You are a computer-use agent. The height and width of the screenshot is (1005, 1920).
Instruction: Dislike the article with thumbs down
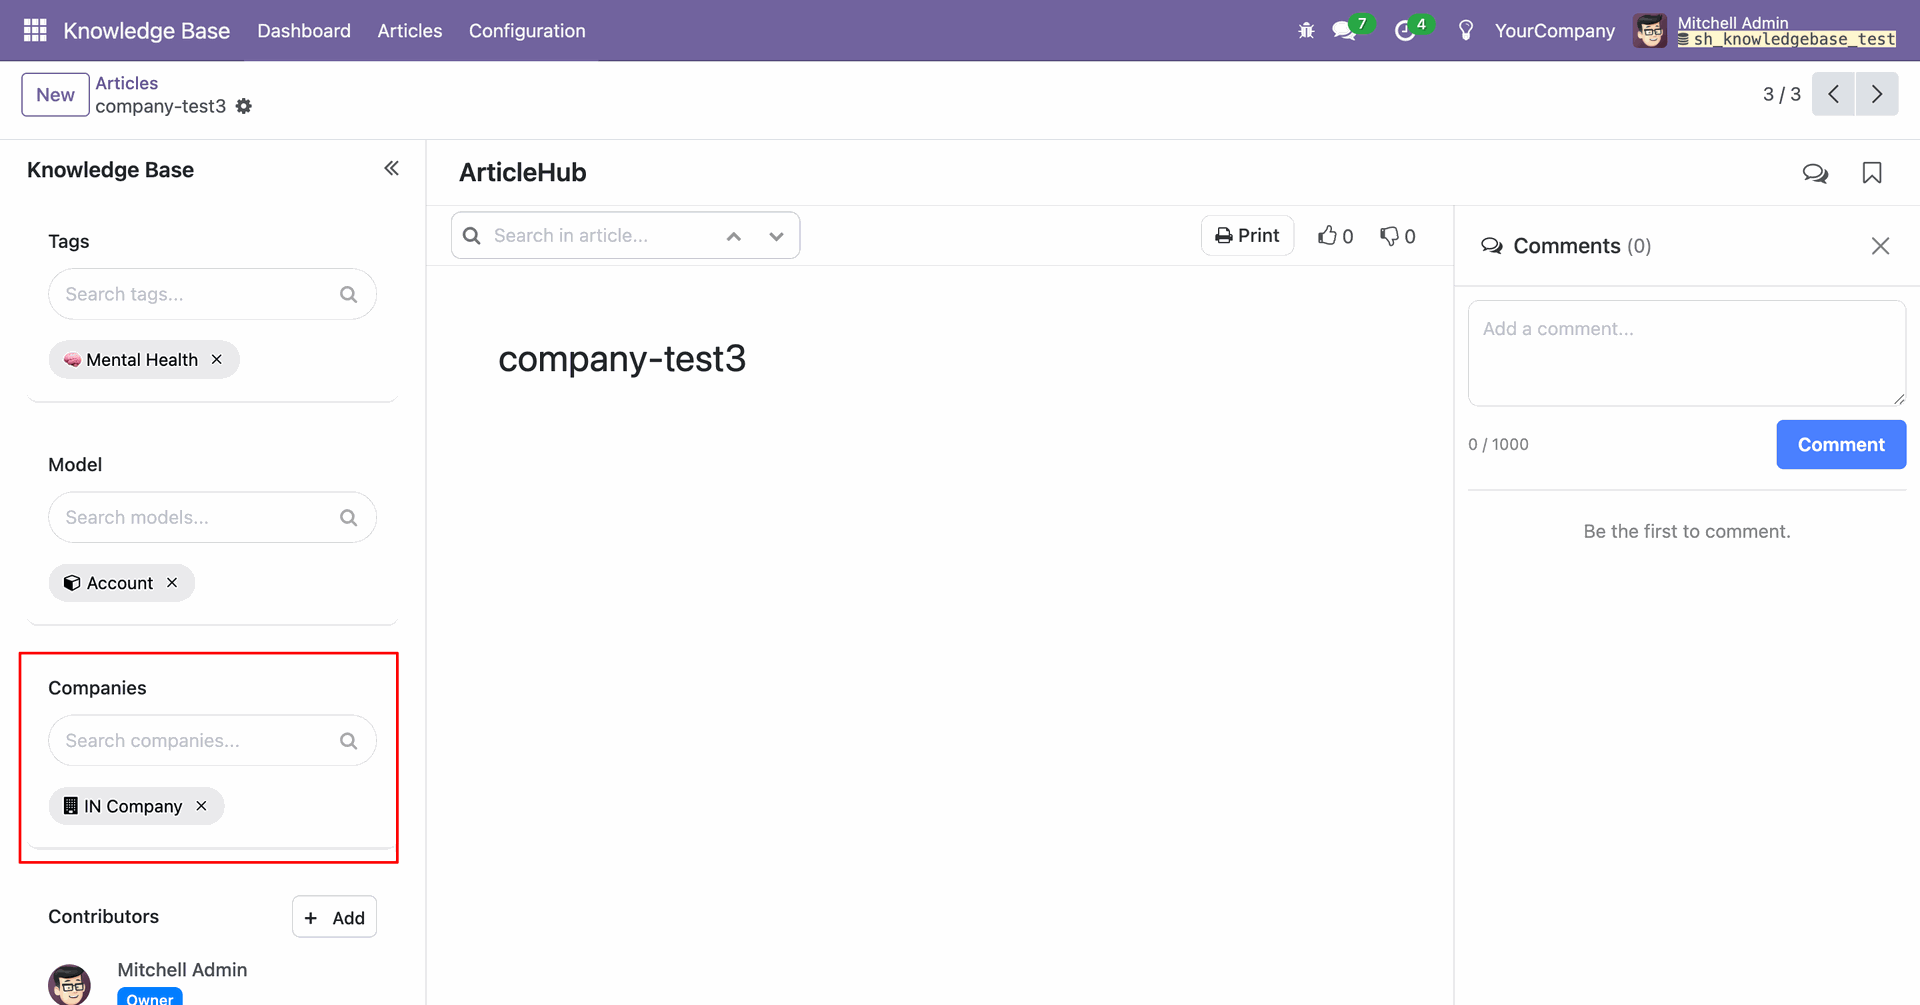[1397, 236]
